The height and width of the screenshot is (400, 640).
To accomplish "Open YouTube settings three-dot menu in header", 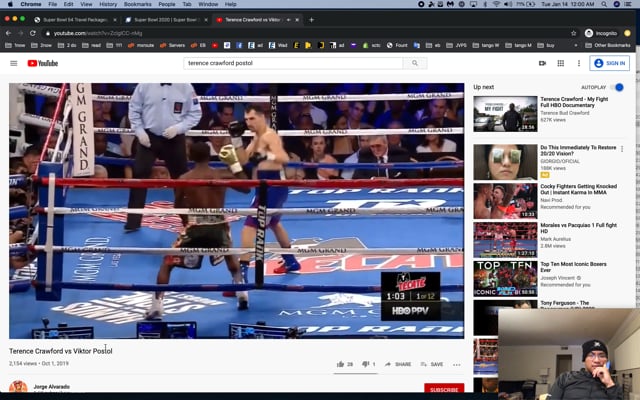I will (577, 63).
